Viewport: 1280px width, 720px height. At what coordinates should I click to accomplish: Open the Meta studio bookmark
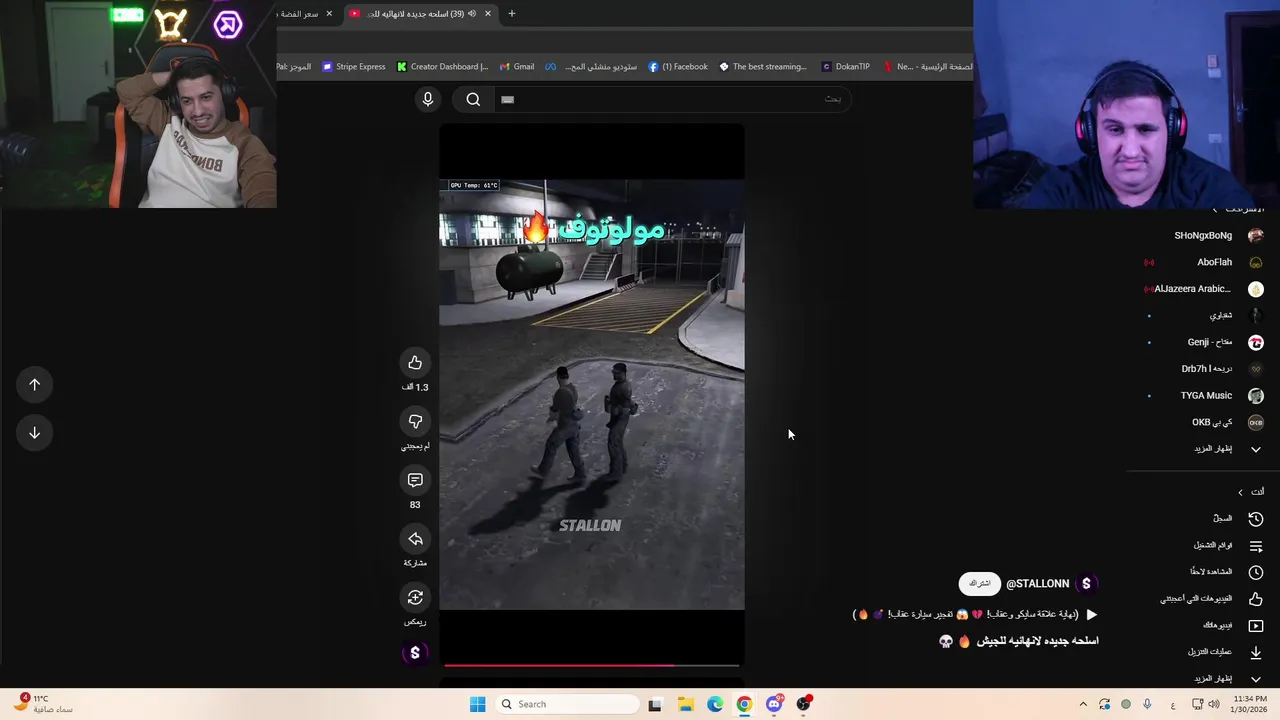click(x=591, y=67)
